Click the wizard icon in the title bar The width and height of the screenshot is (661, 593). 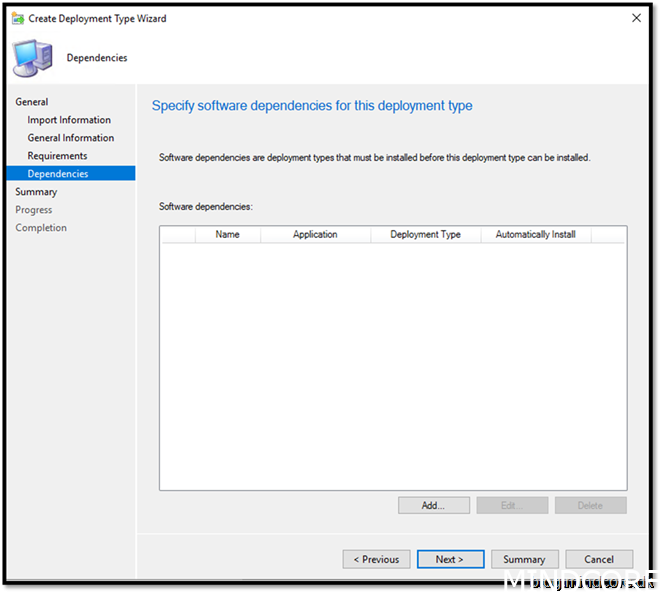(17, 18)
